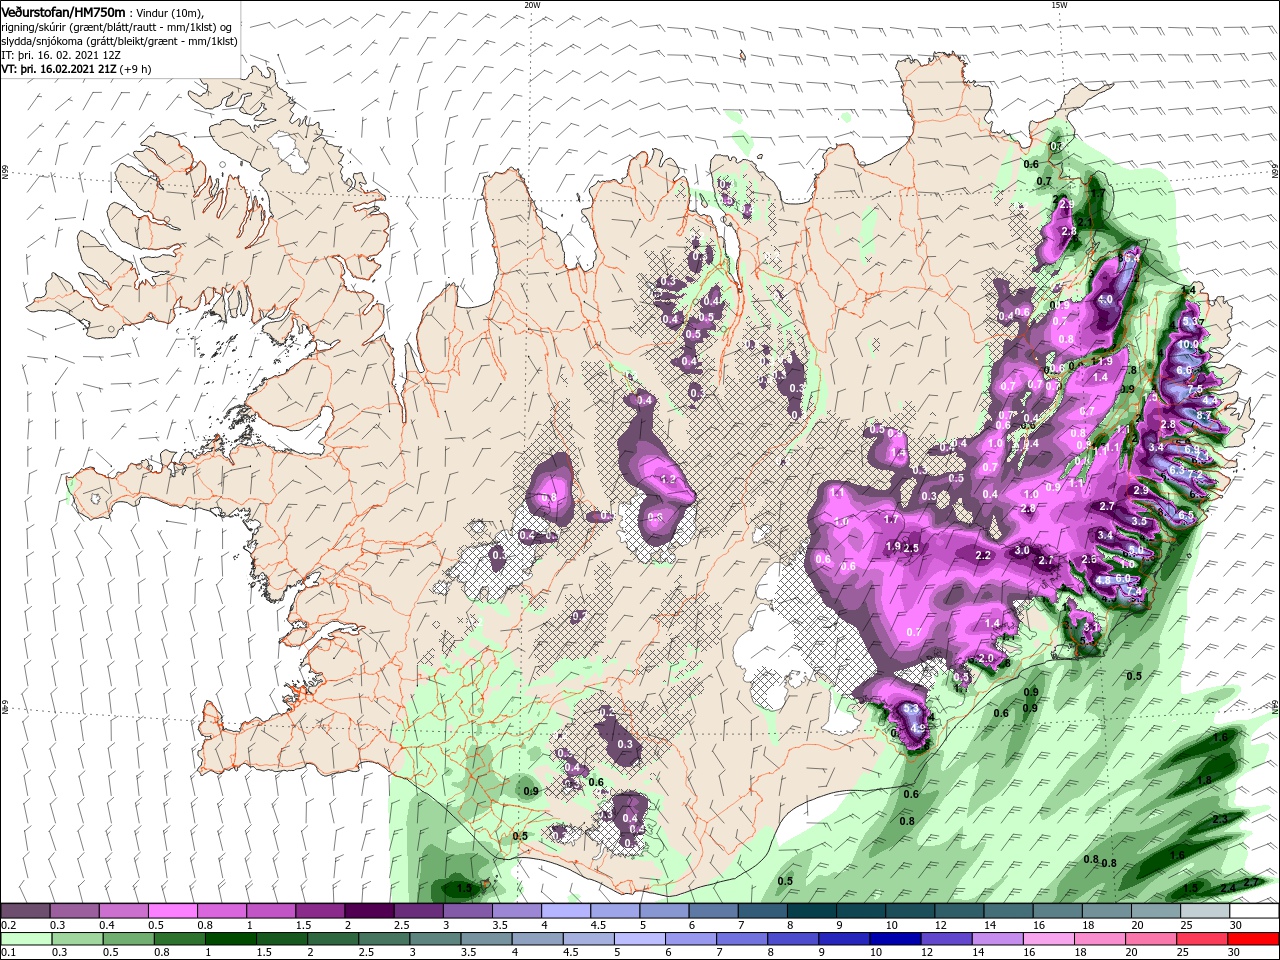Select the 'VT: þri. 16.02.2021 21Z' valid time
1280x960 pixels.
coord(60,68)
